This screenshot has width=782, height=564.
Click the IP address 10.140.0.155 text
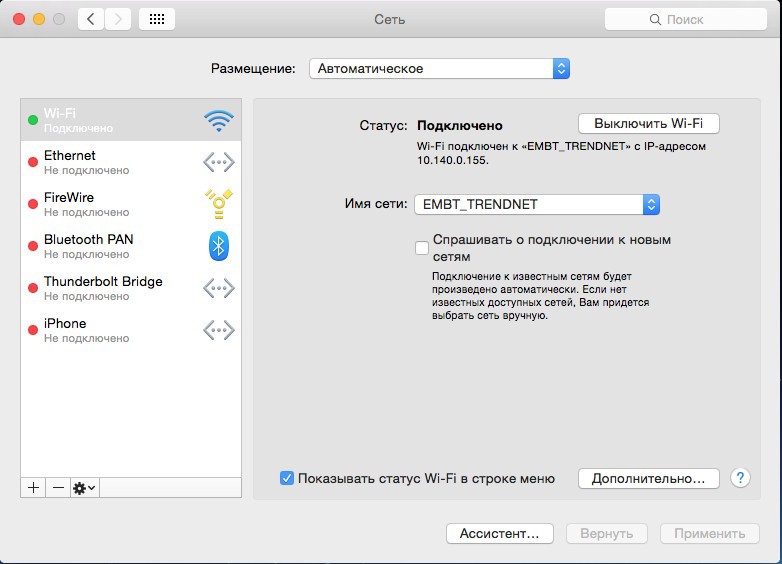coord(452,161)
